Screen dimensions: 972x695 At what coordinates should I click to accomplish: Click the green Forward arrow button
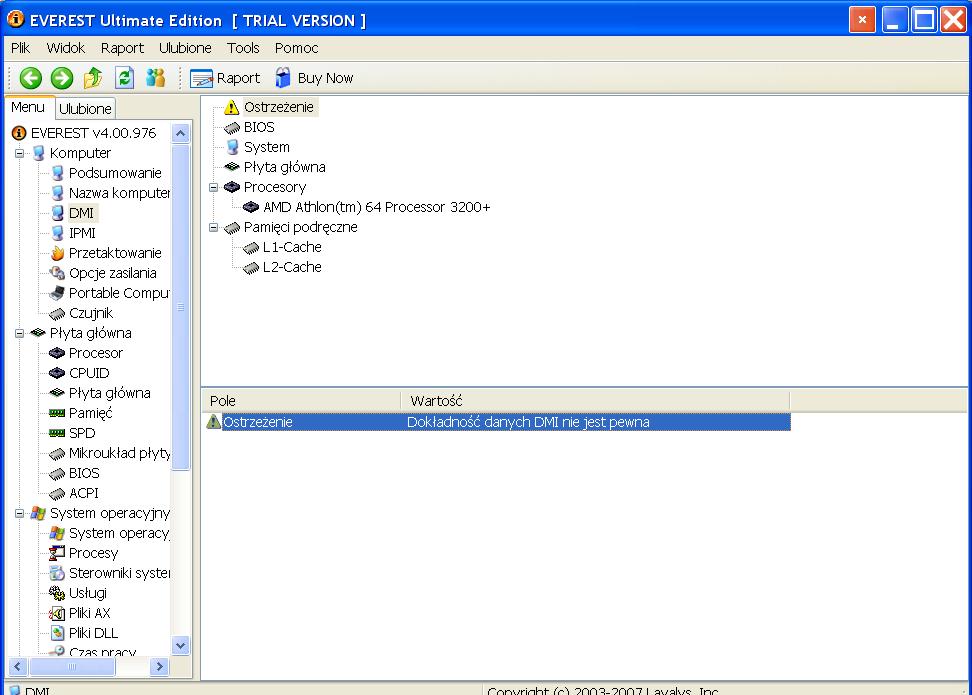coord(61,78)
